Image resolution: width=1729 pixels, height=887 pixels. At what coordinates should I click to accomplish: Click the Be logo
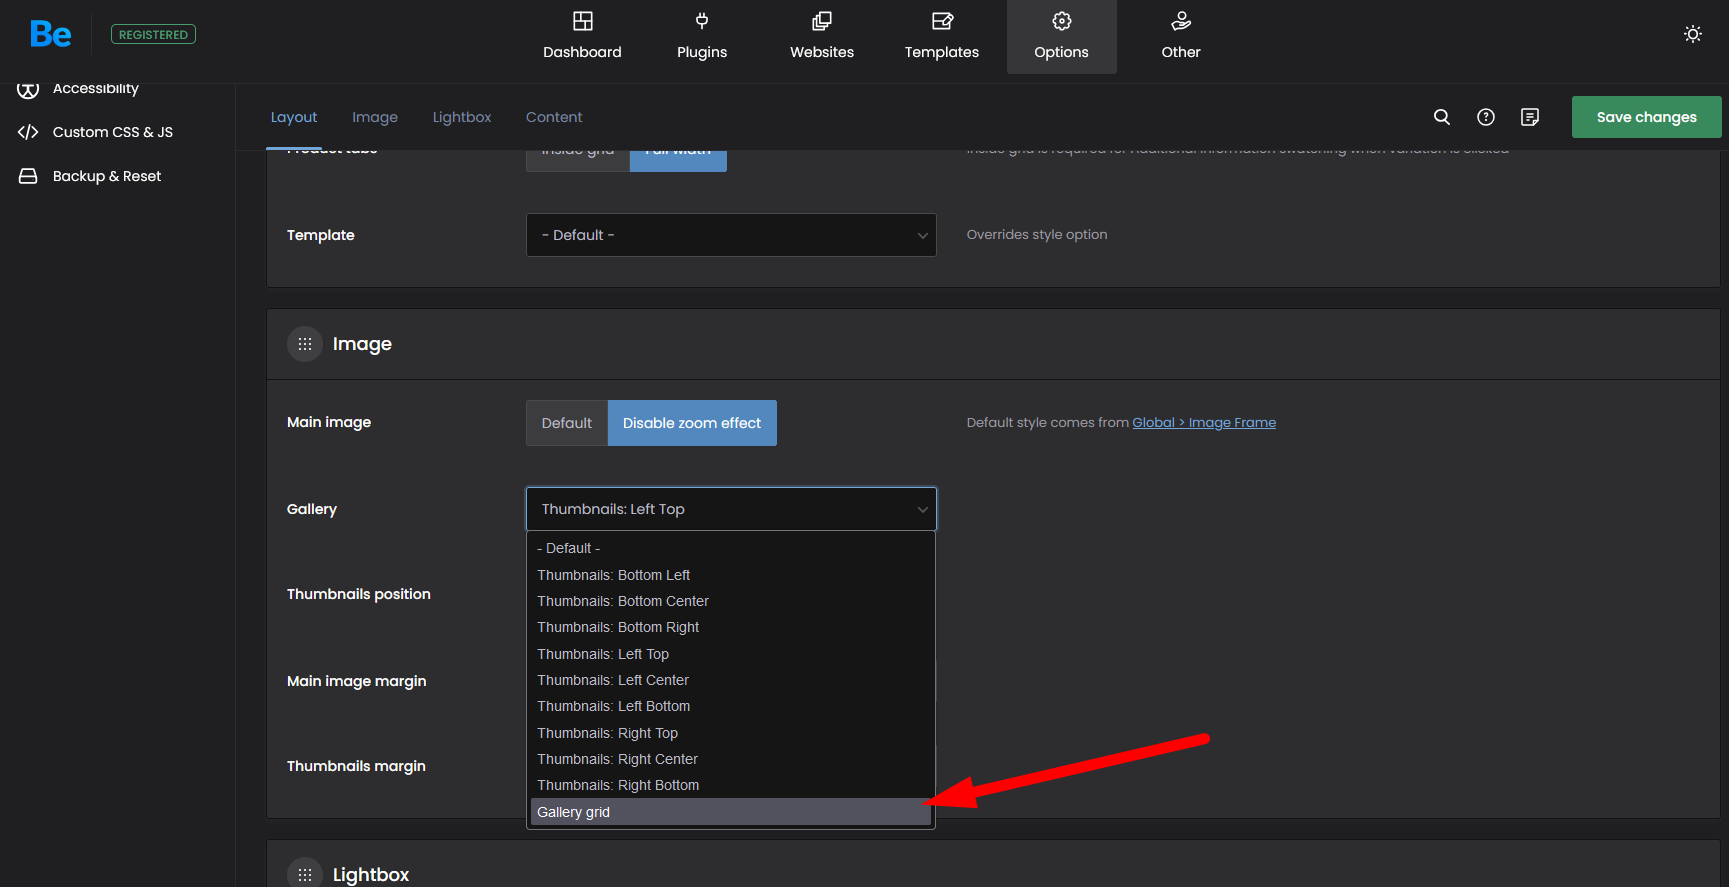click(50, 34)
